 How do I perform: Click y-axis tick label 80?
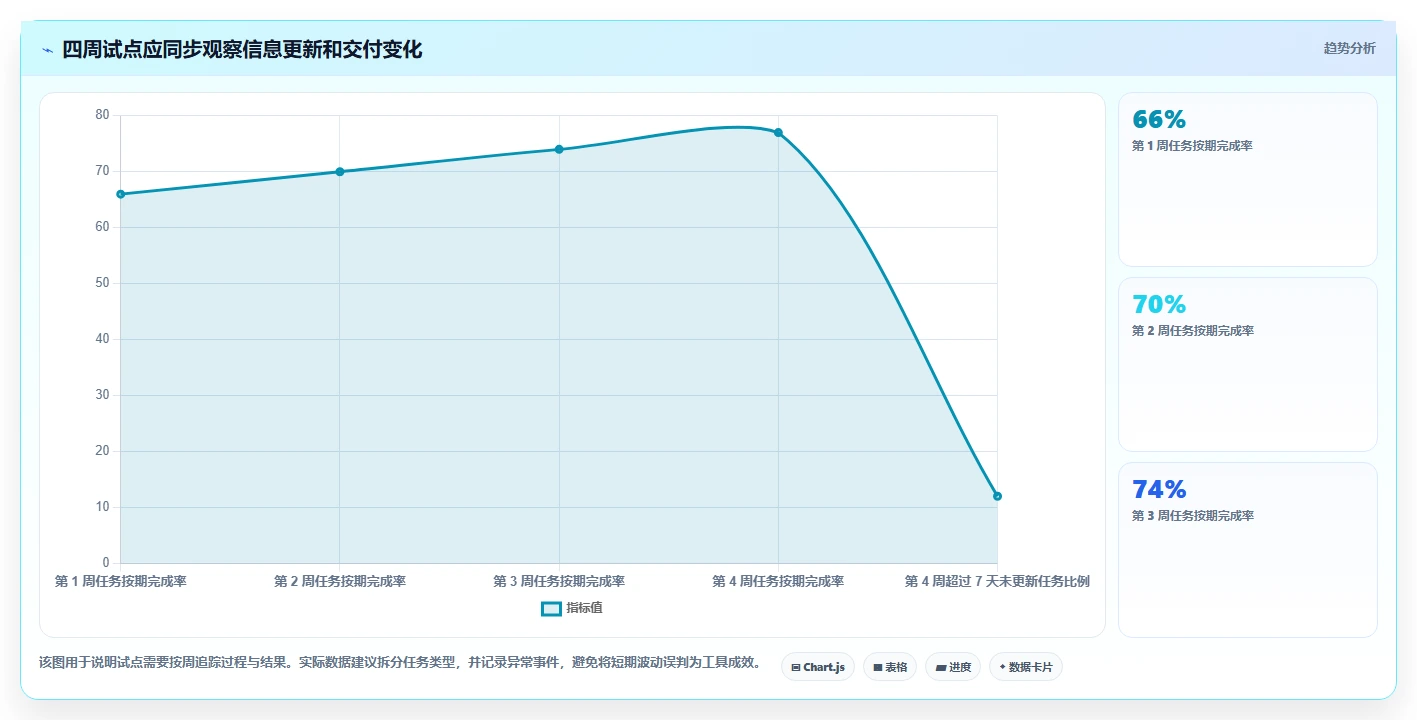[x=102, y=115]
